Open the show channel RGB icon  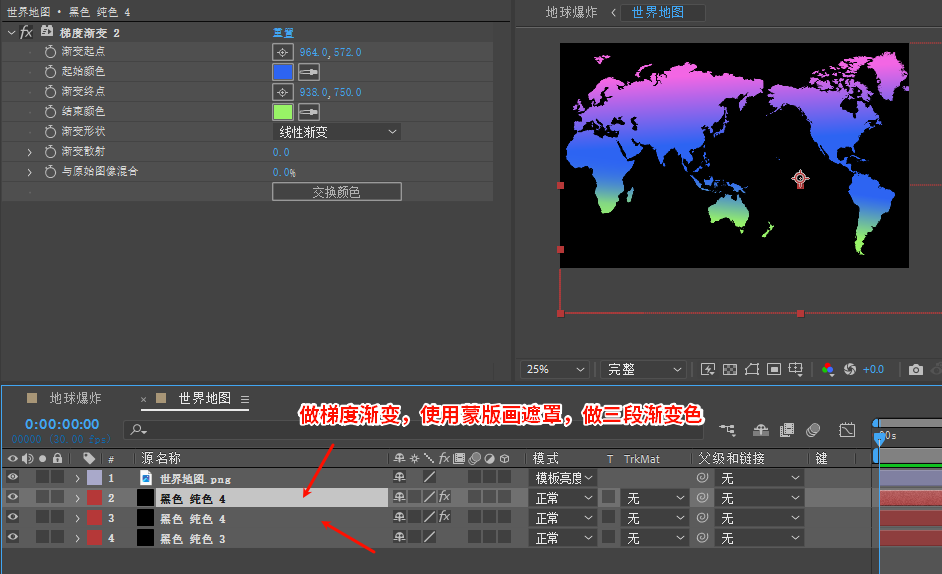(x=828, y=369)
